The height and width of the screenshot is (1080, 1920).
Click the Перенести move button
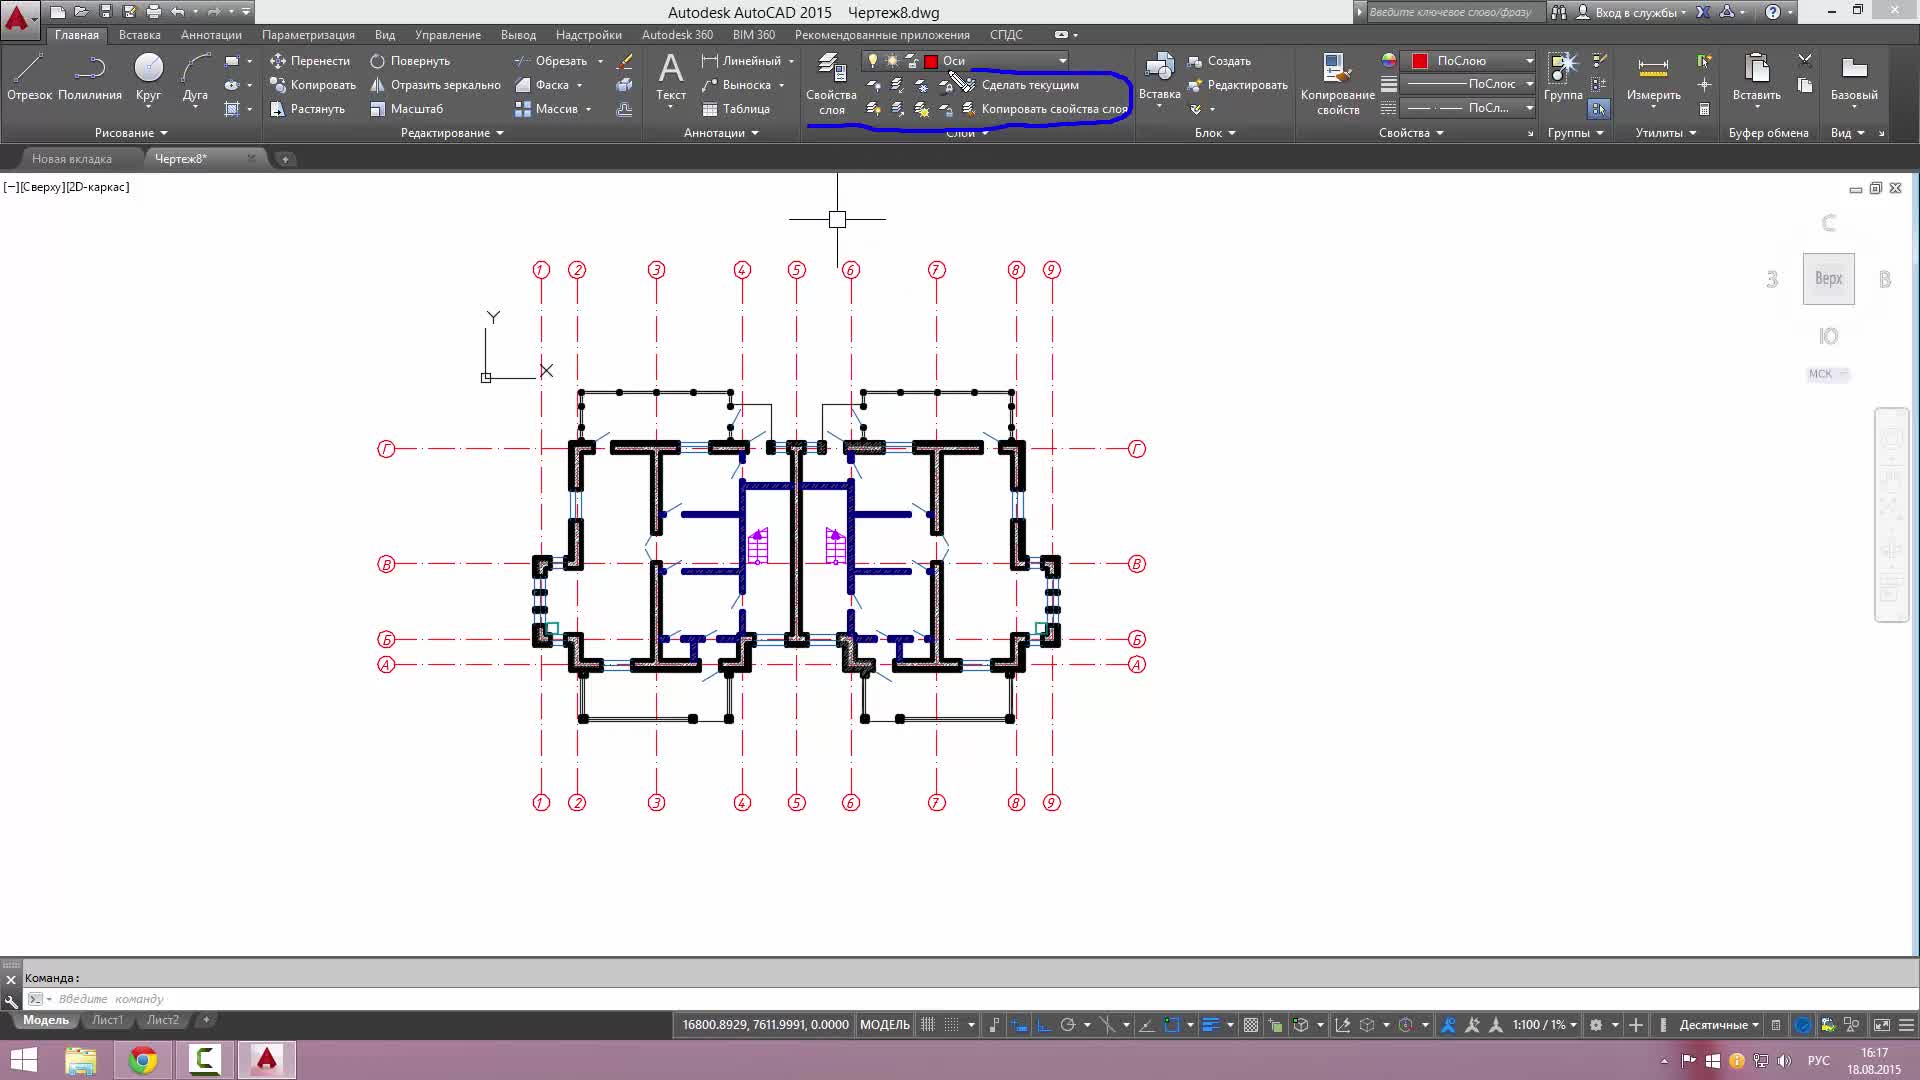310,61
